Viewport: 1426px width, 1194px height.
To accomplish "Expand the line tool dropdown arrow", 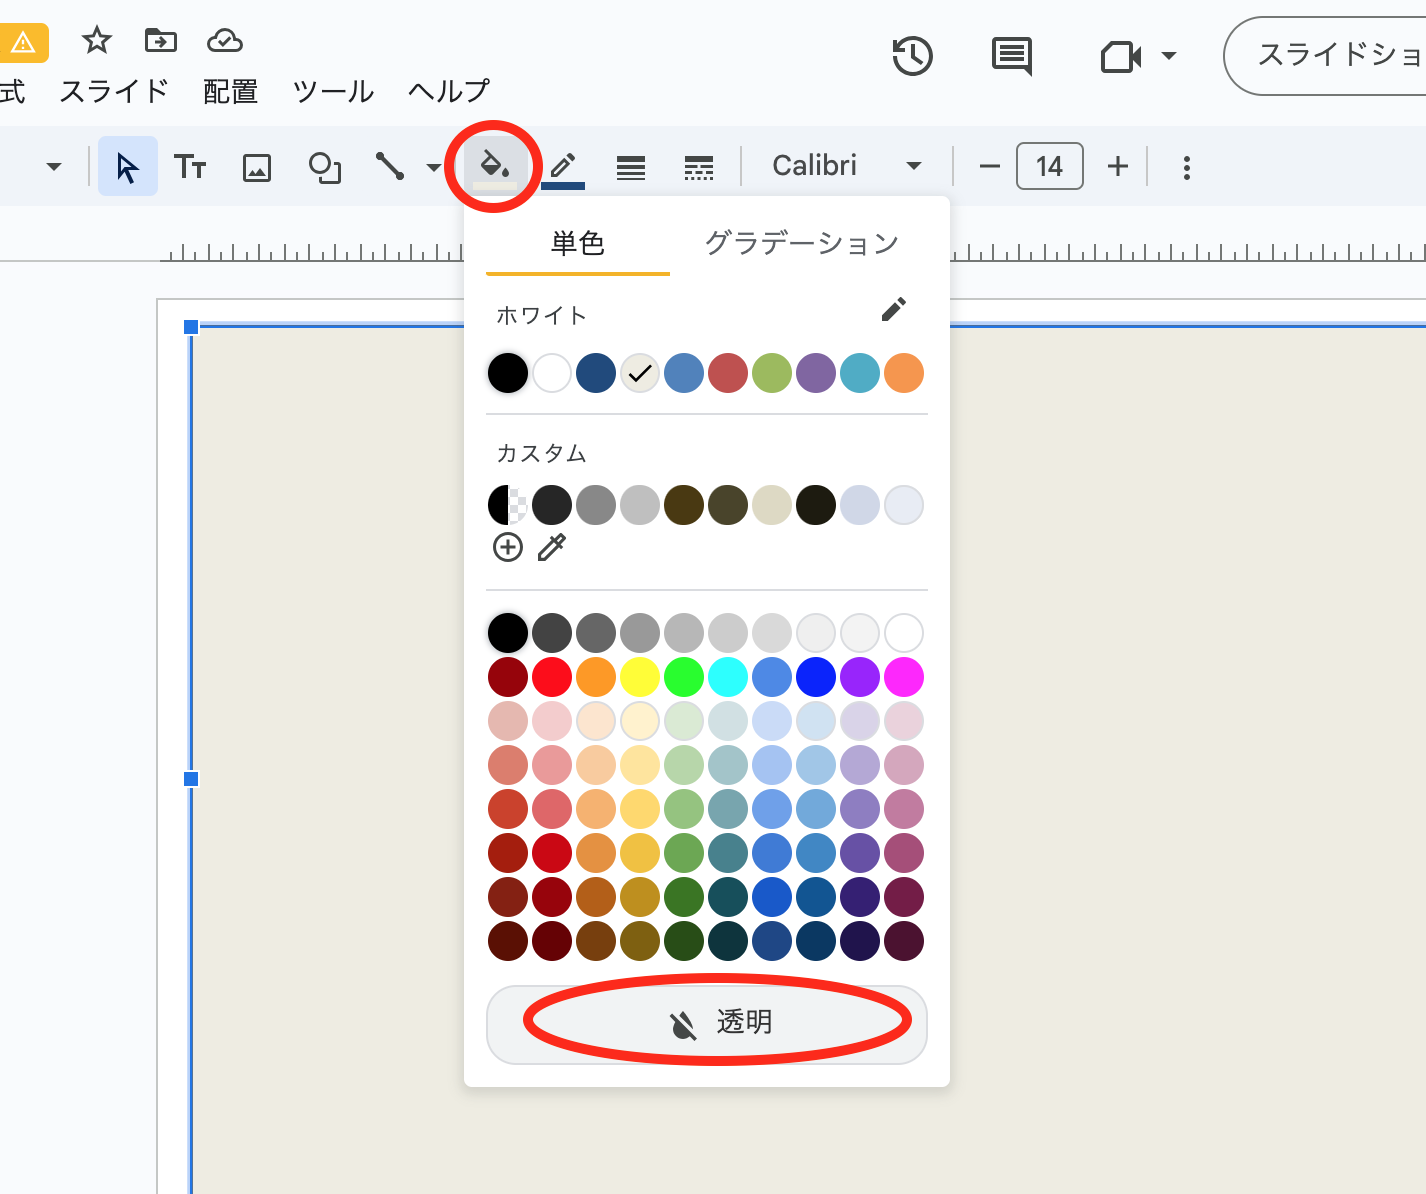I will 433,167.
